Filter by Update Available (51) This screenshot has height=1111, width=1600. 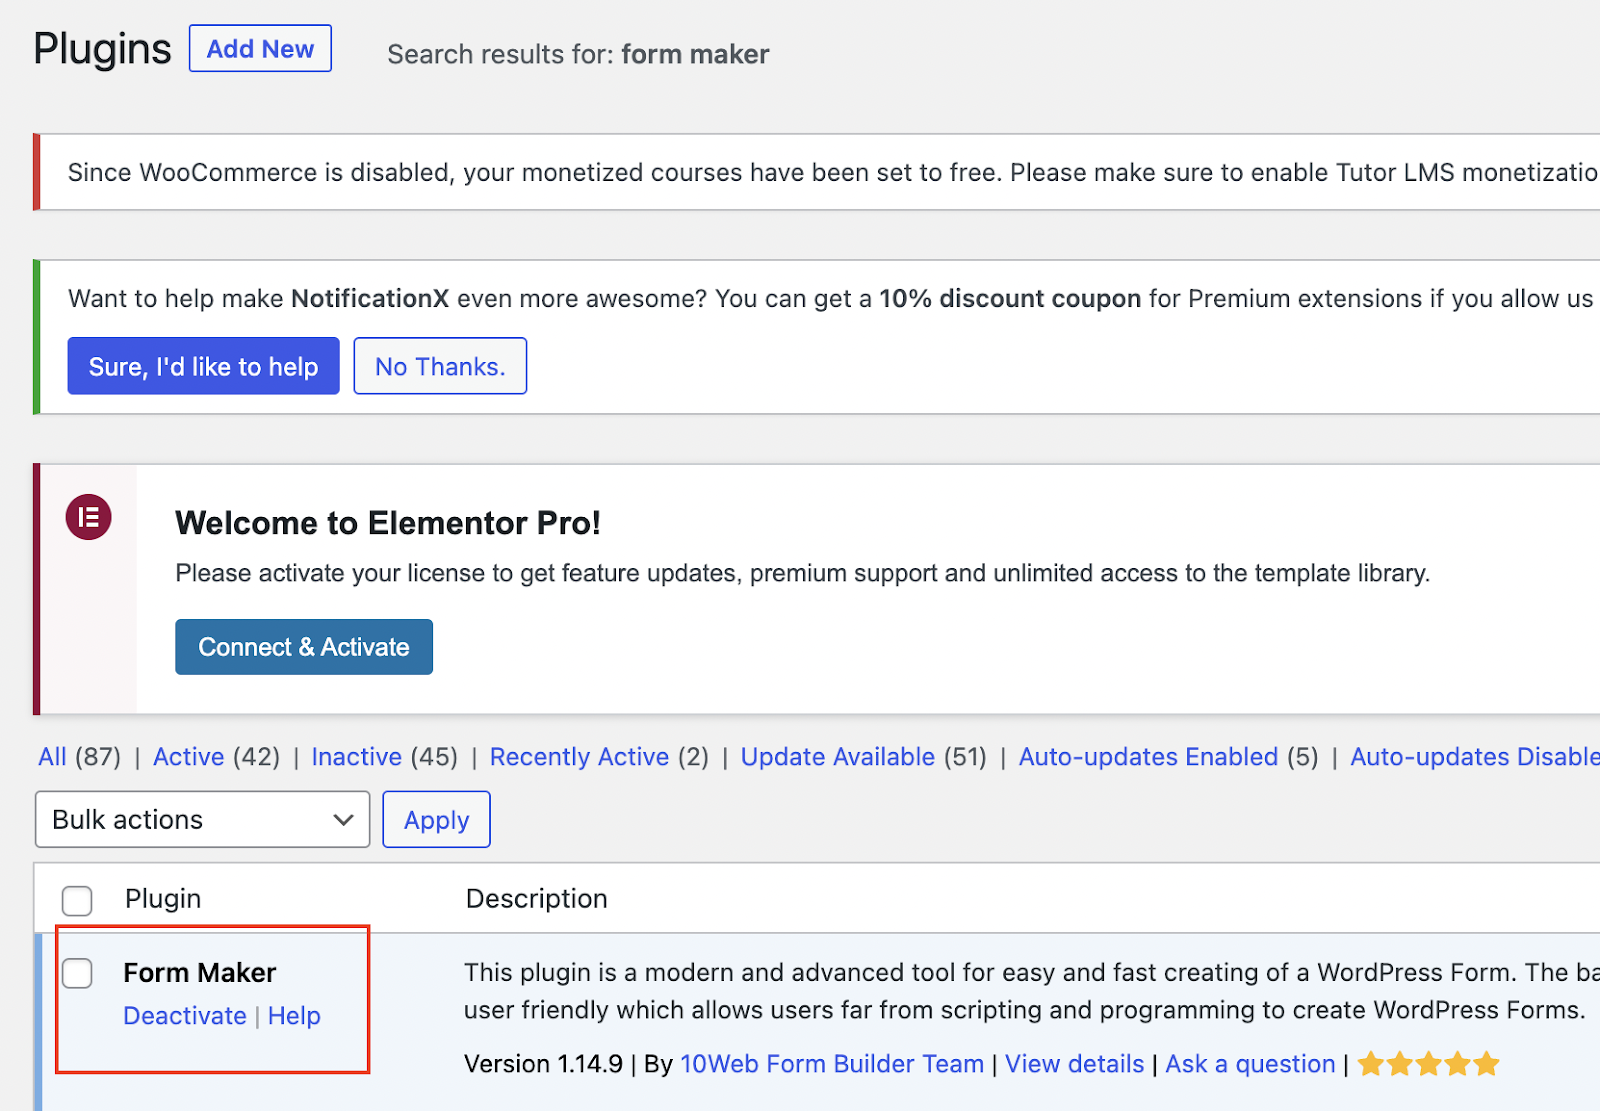tap(863, 757)
